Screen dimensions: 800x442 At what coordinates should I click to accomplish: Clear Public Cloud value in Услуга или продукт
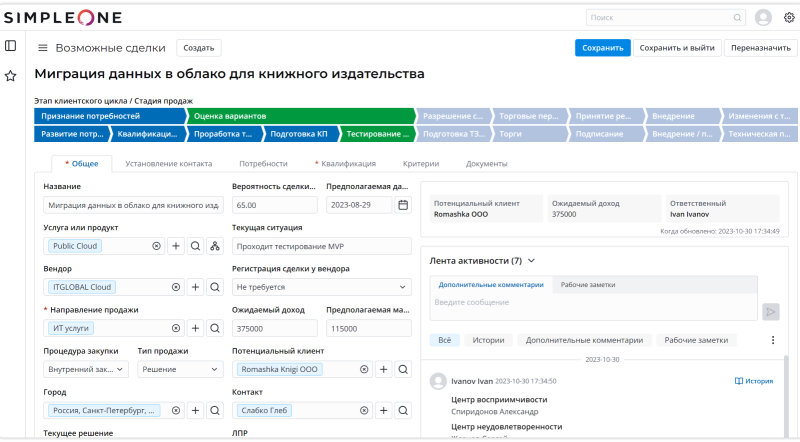point(156,246)
